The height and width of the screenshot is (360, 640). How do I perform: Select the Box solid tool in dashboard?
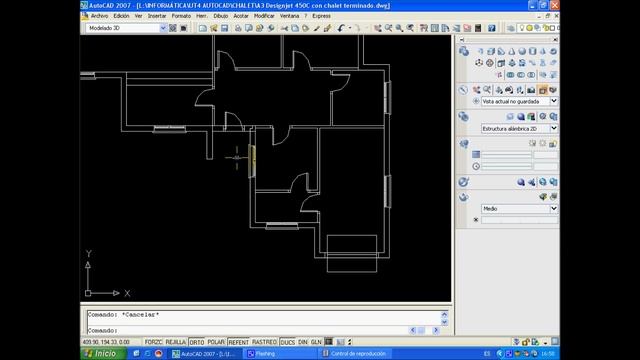[x=491, y=51]
